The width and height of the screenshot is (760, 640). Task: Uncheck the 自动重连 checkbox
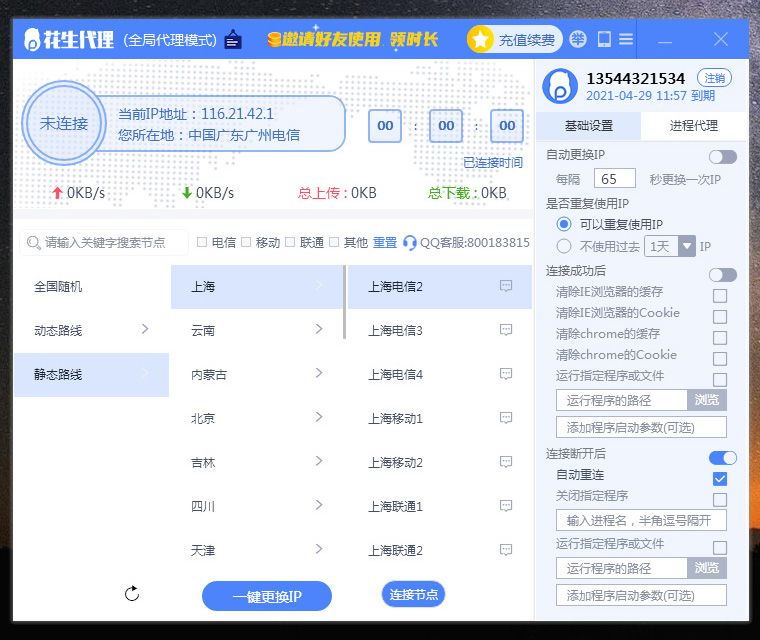(x=720, y=478)
